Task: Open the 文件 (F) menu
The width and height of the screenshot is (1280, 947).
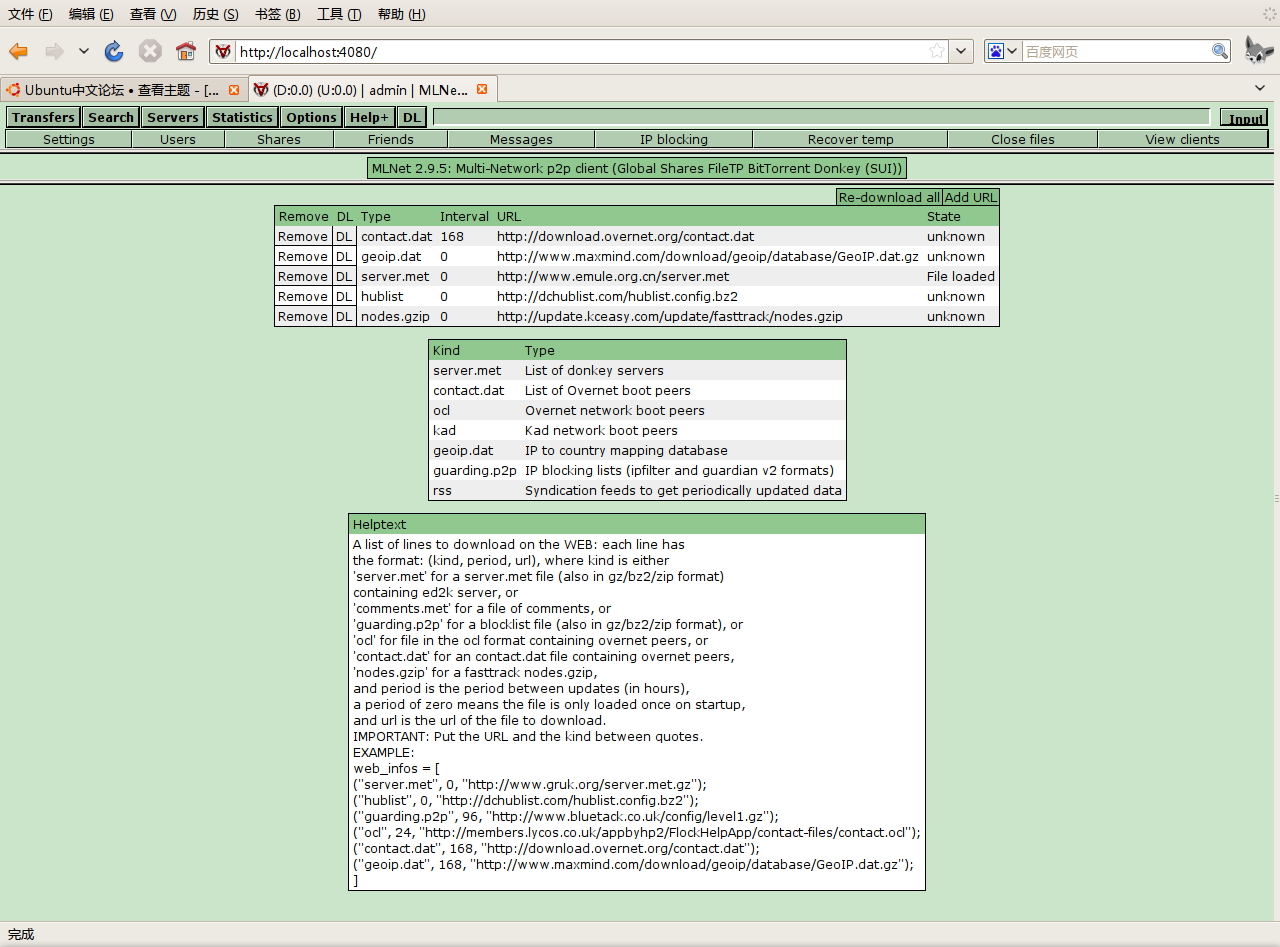Action: tap(30, 14)
